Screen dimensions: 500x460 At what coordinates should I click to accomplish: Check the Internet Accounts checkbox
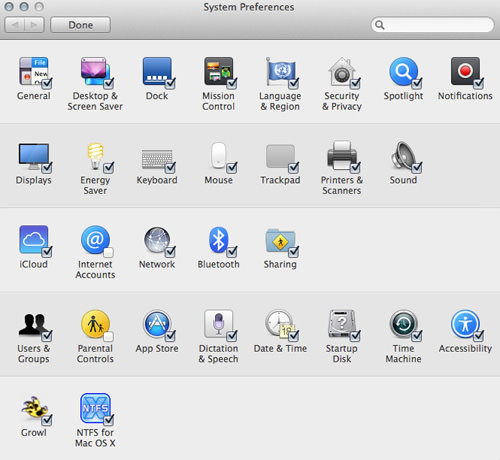tap(108, 252)
